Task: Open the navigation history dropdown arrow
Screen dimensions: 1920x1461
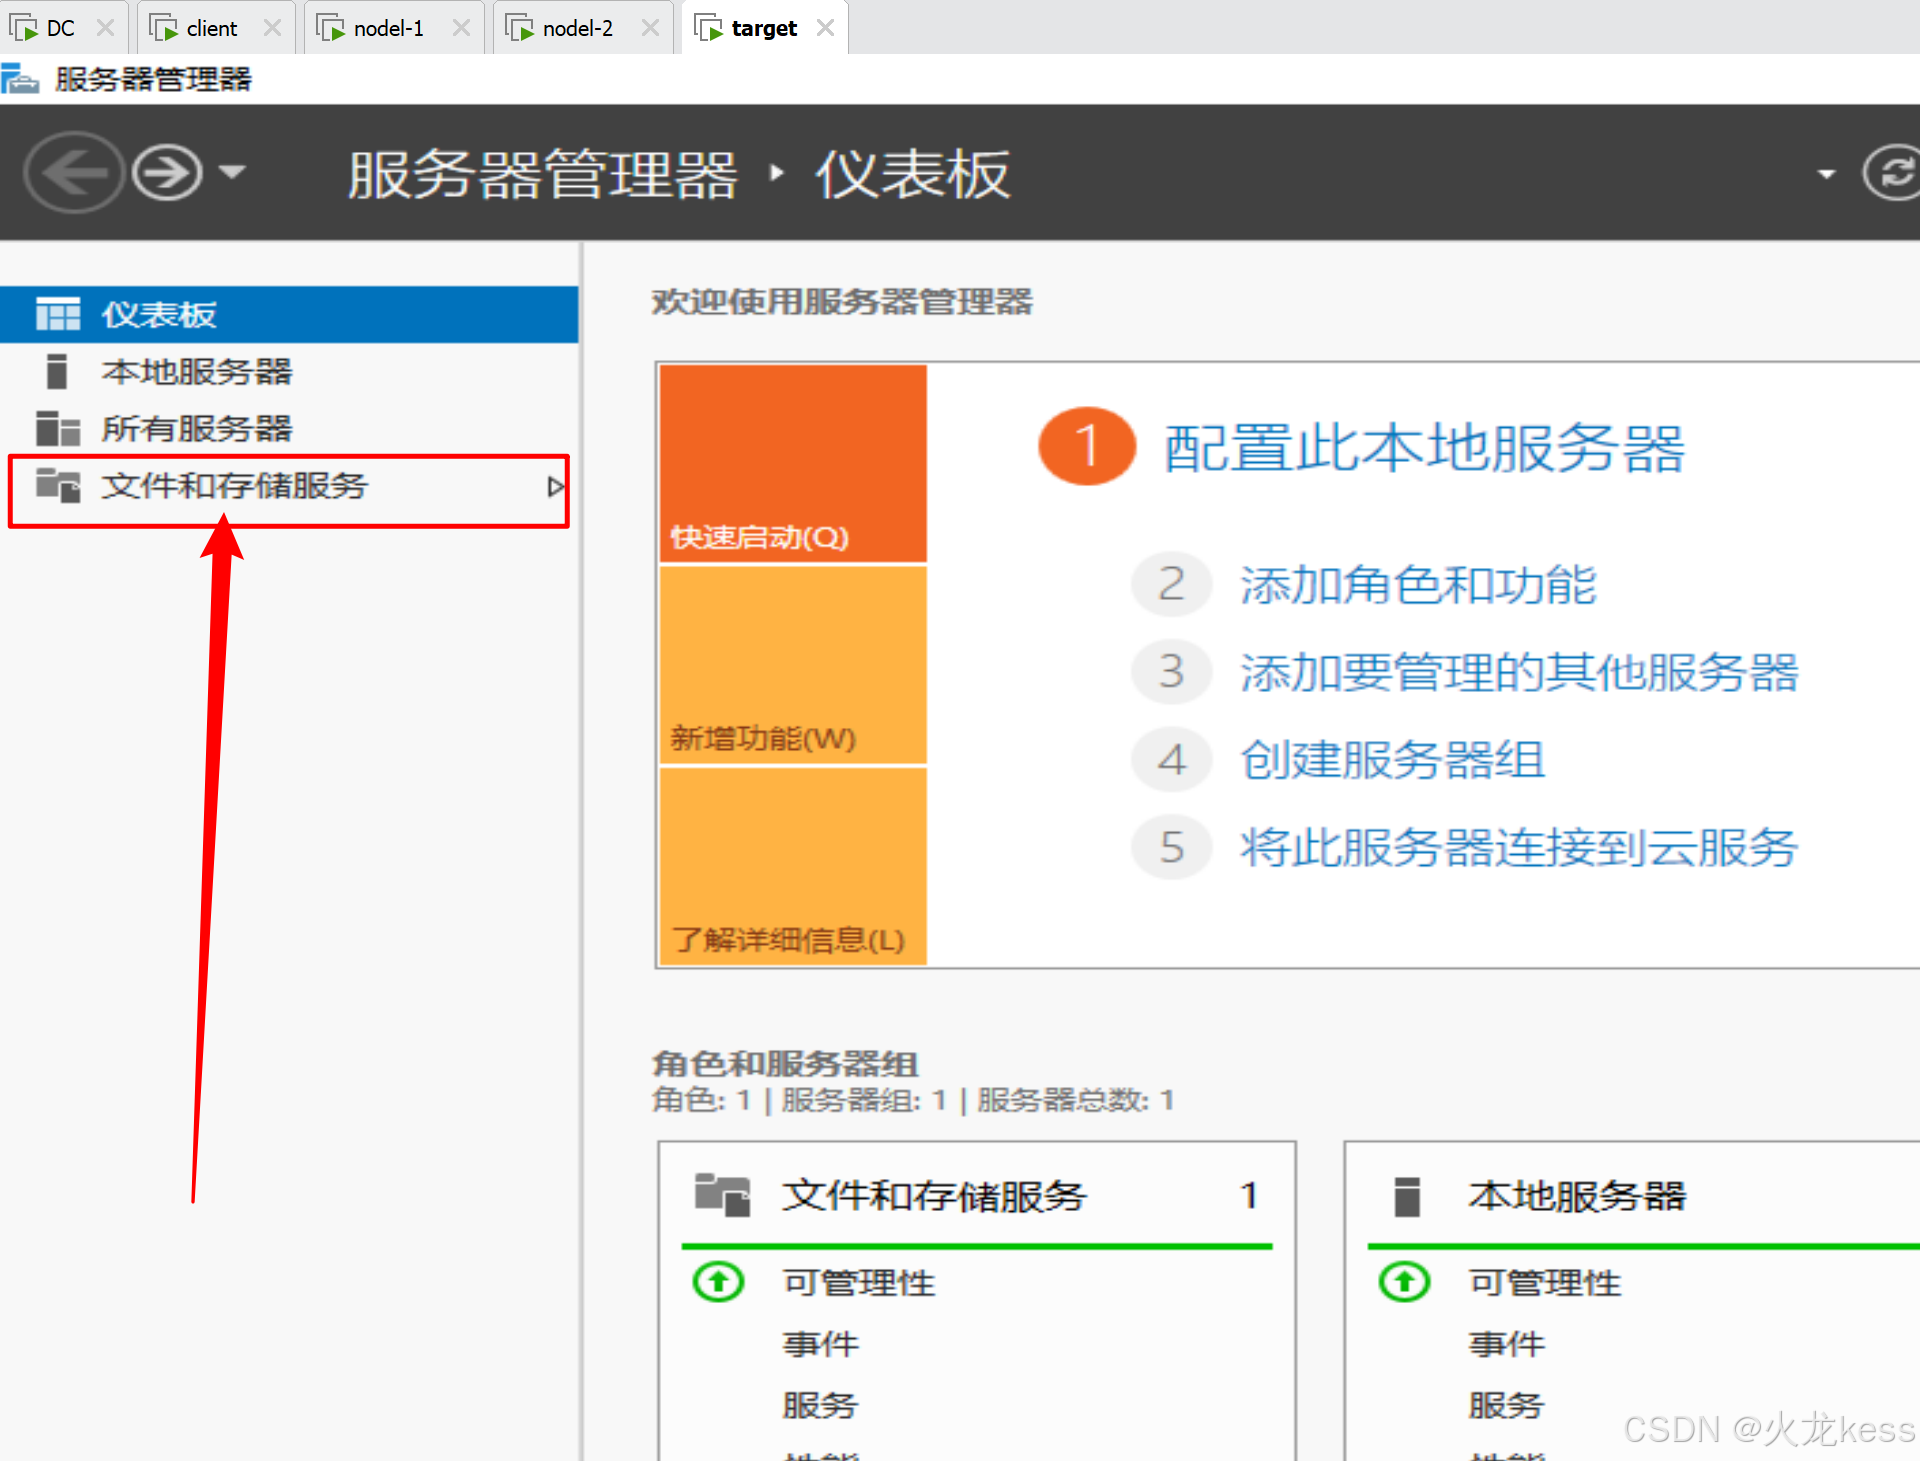Action: tap(232, 172)
